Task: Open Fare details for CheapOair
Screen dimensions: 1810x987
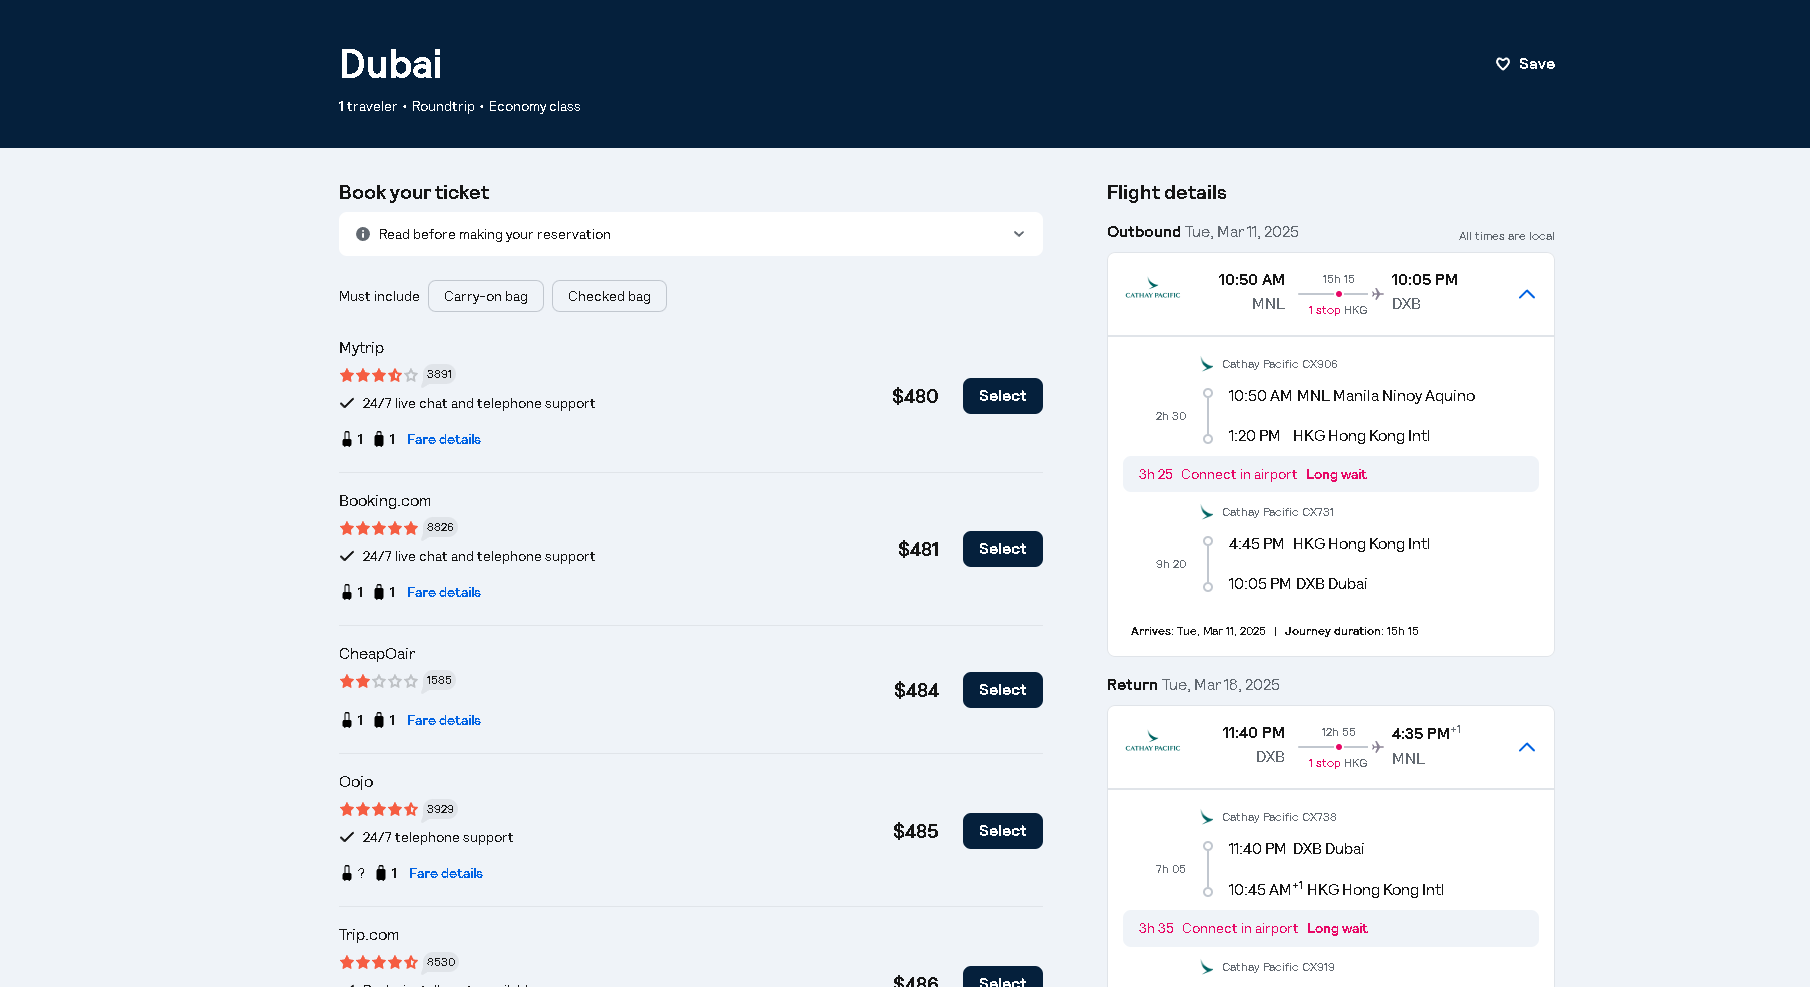Action: pyautogui.click(x=444, y=720)
